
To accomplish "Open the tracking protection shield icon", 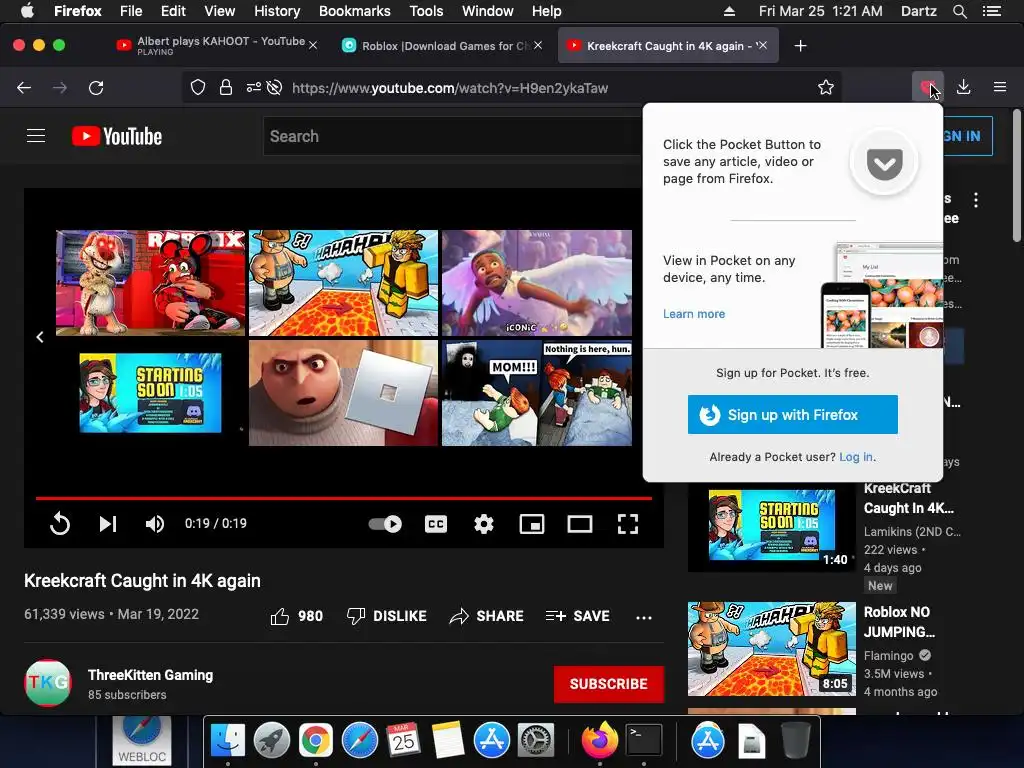I will click(198, 88).
